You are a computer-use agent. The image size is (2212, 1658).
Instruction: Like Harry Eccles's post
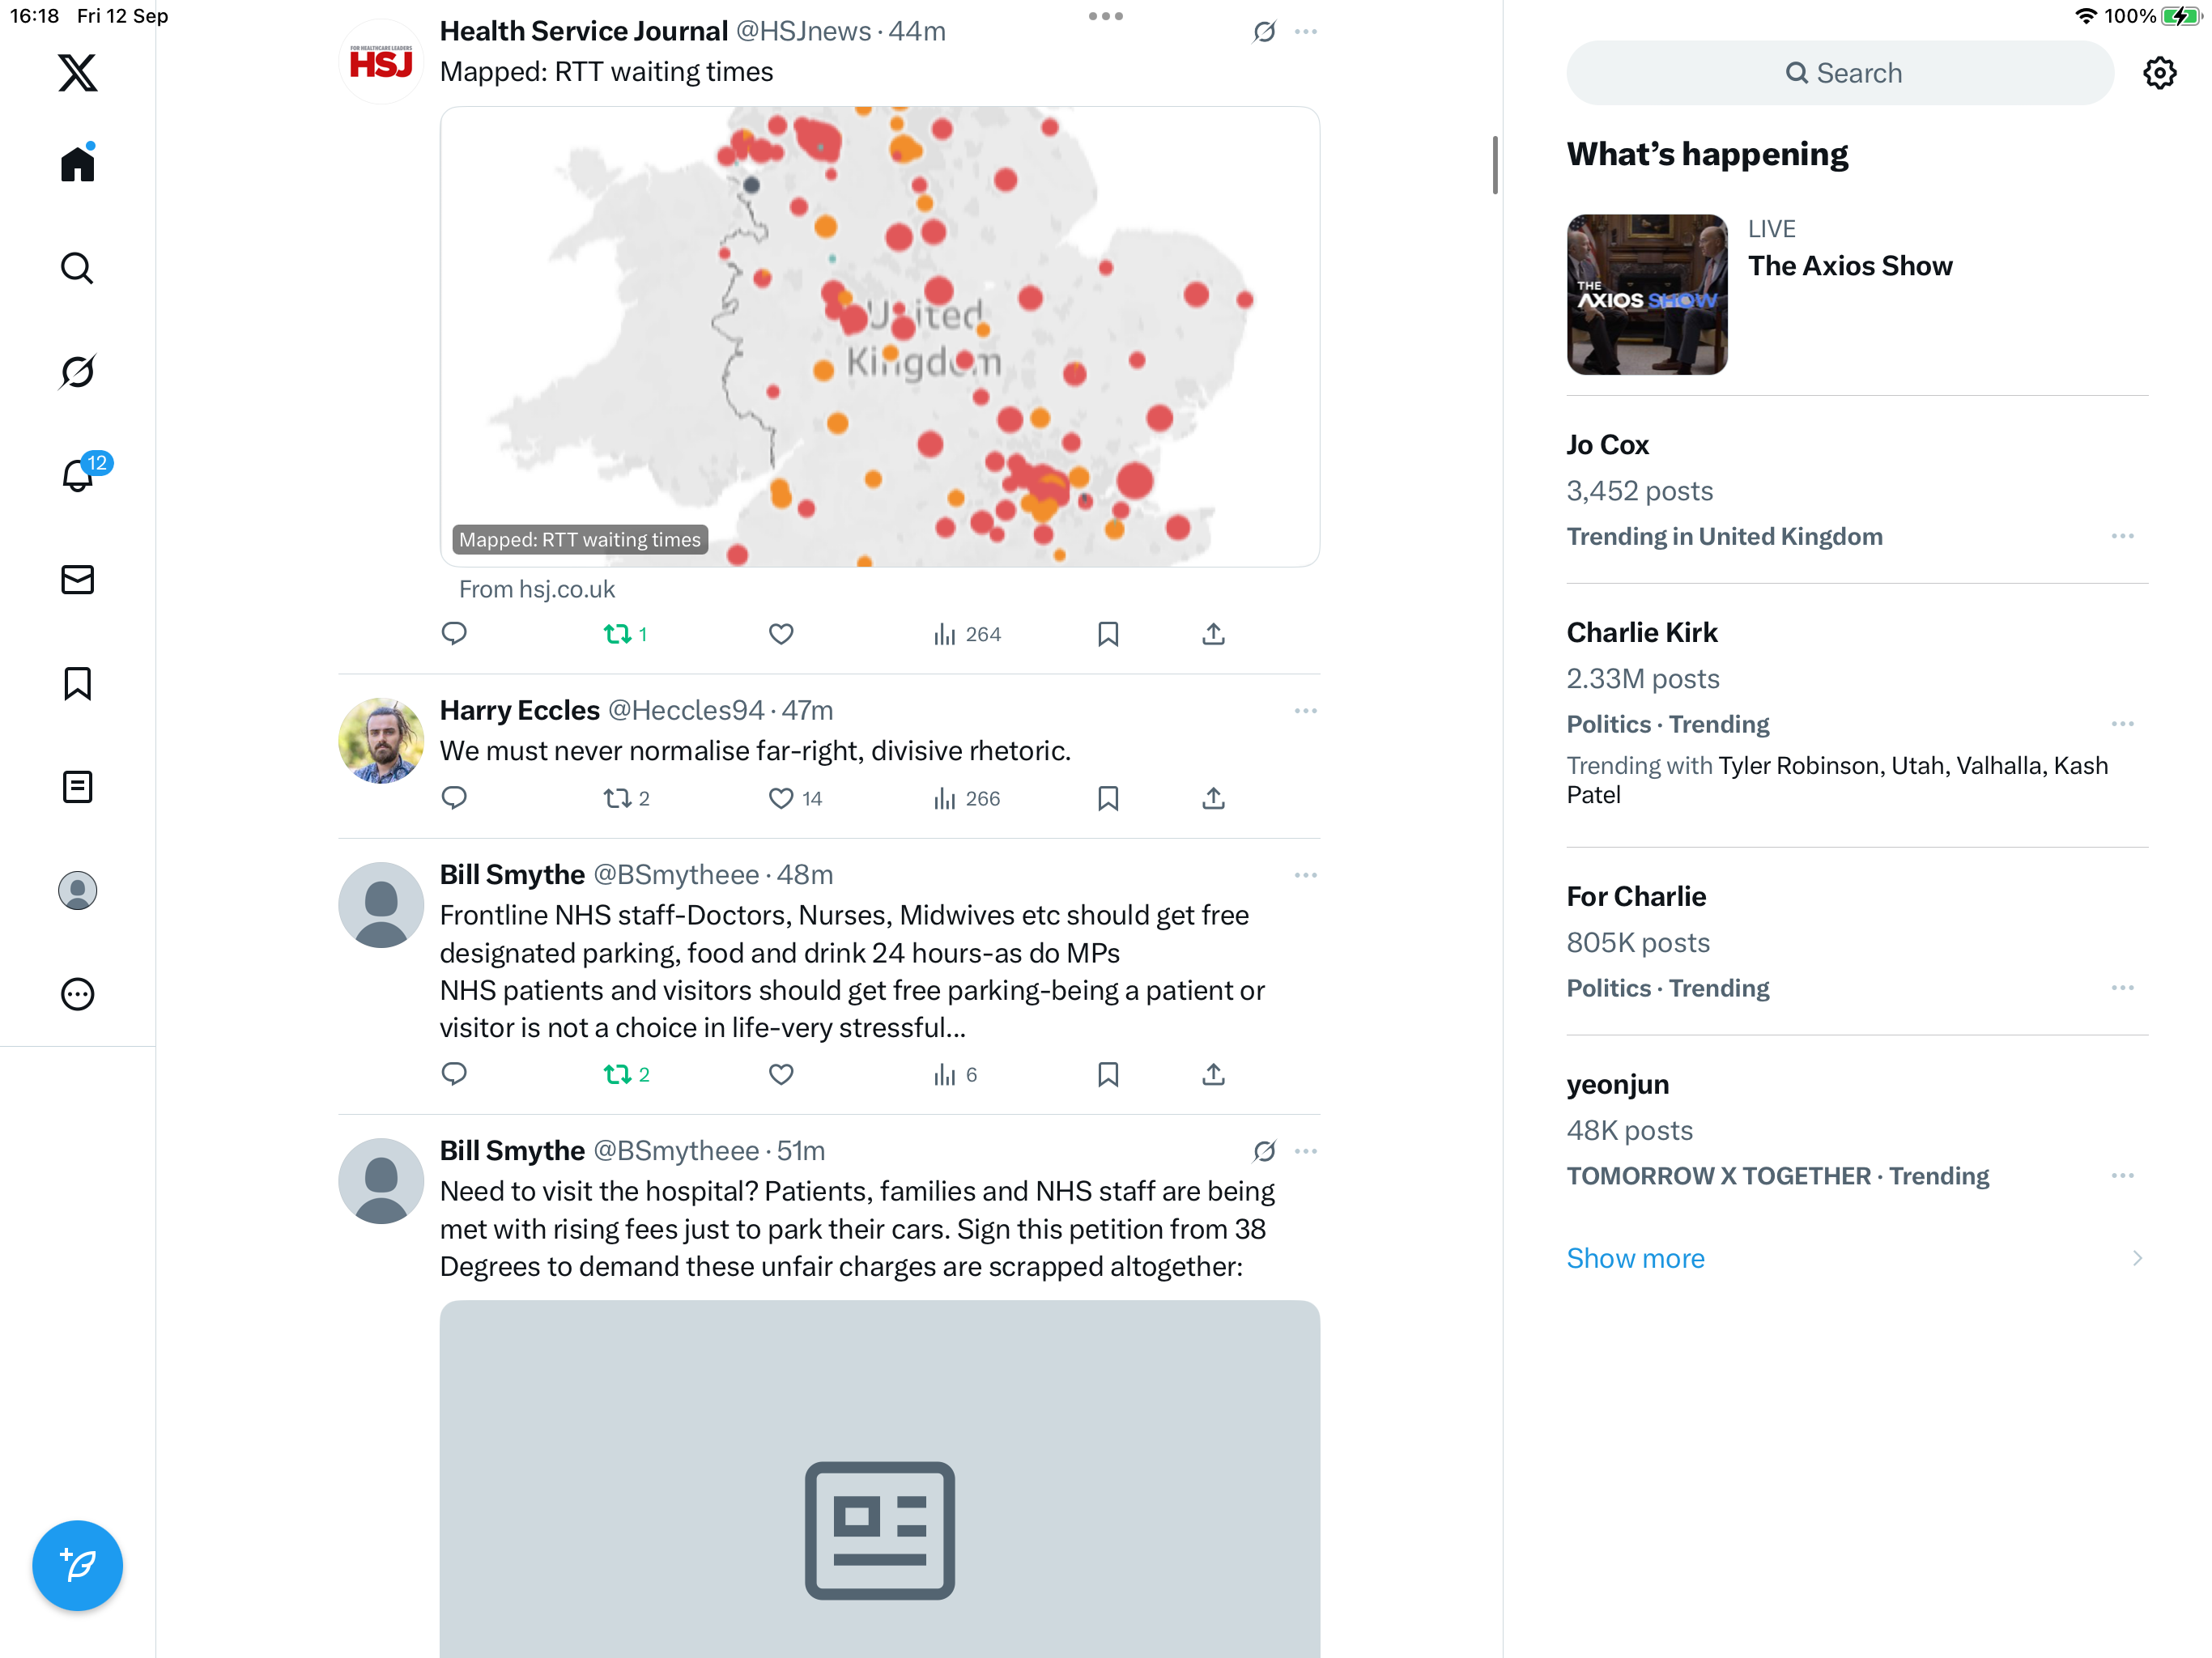click(781, 798)
